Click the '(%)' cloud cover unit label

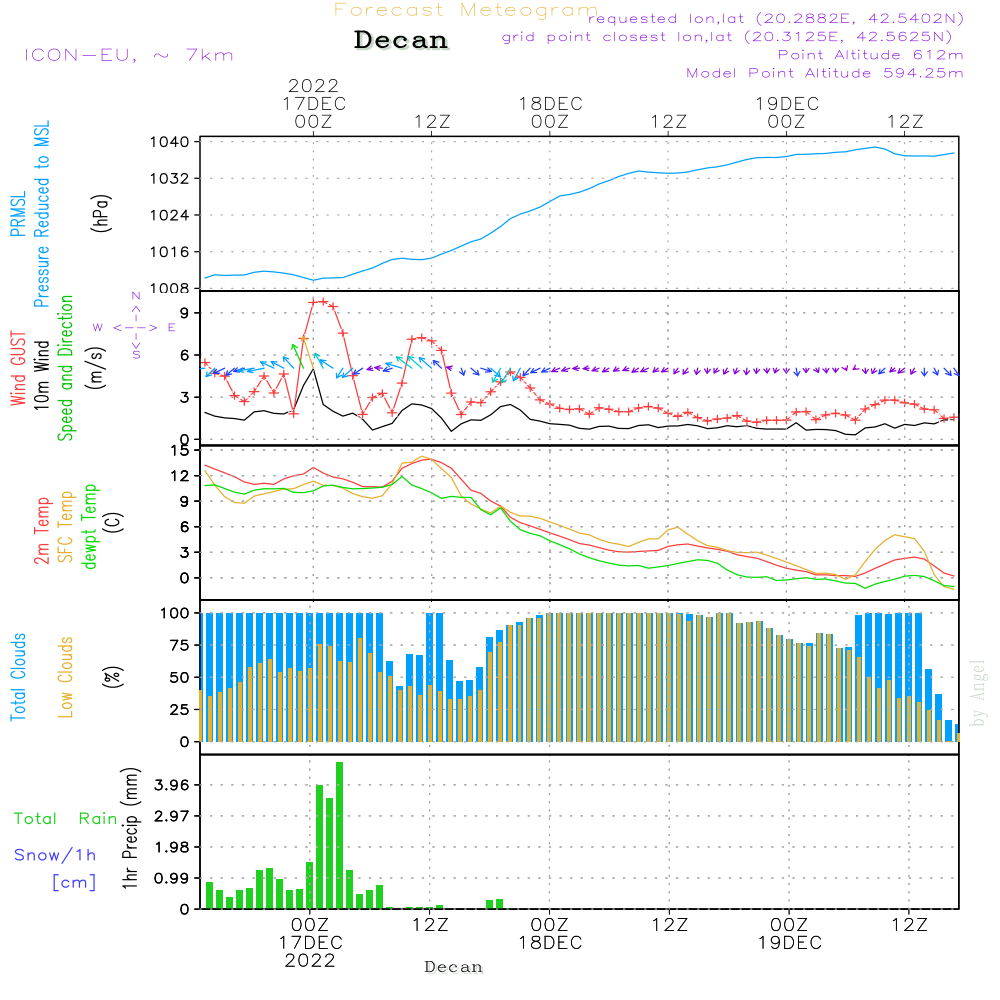[112, 677]
